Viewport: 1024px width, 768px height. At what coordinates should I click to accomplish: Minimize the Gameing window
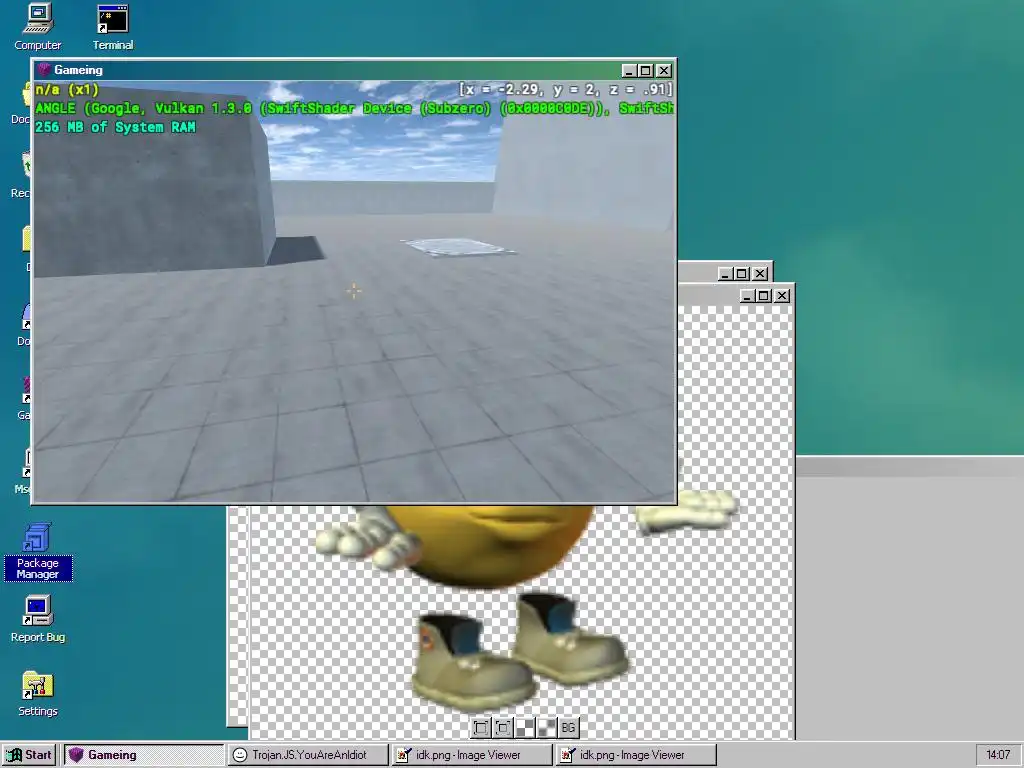629,71
